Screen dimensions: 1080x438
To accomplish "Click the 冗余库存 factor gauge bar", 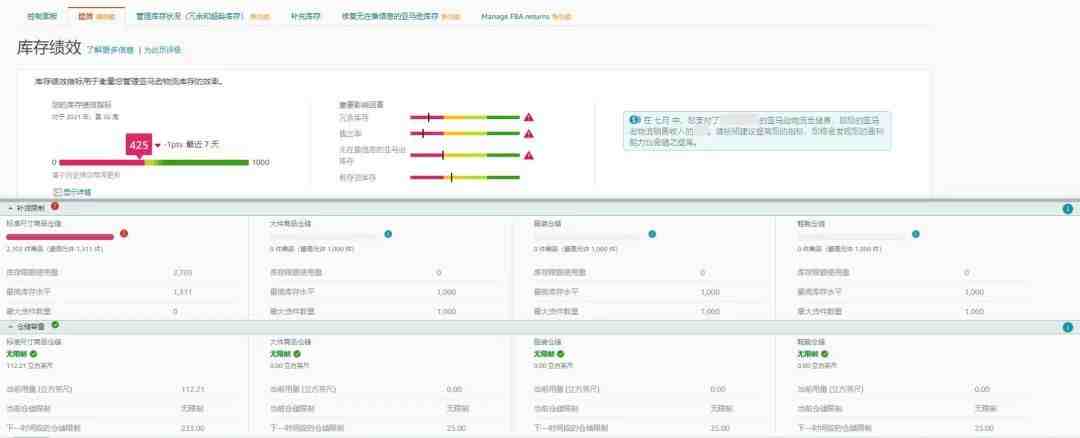I will (x=465, y=118).
